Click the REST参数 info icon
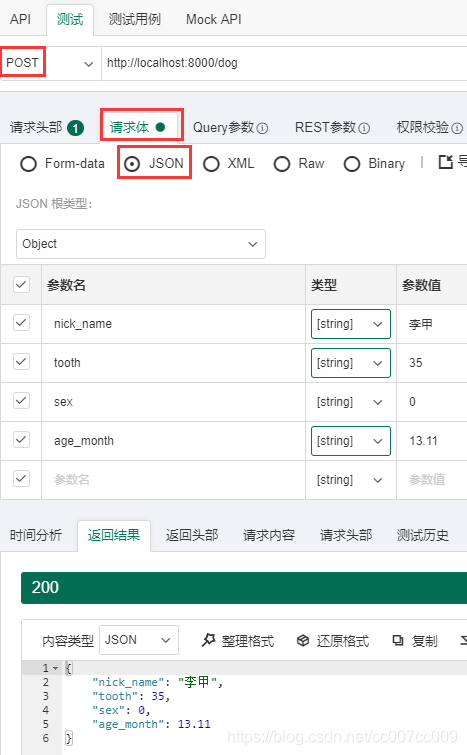467x755 pixels. point(364,128)
